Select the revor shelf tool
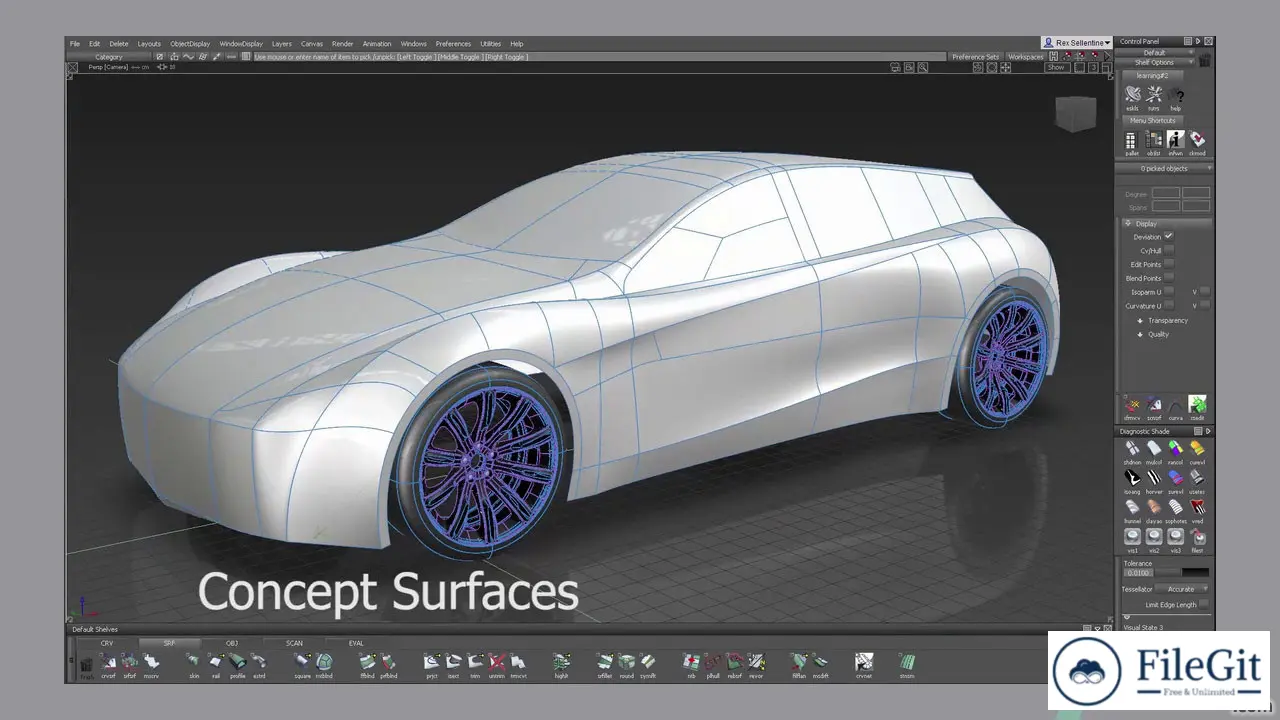The height and width of the screenshot is (720, 1280). point(756,664)
